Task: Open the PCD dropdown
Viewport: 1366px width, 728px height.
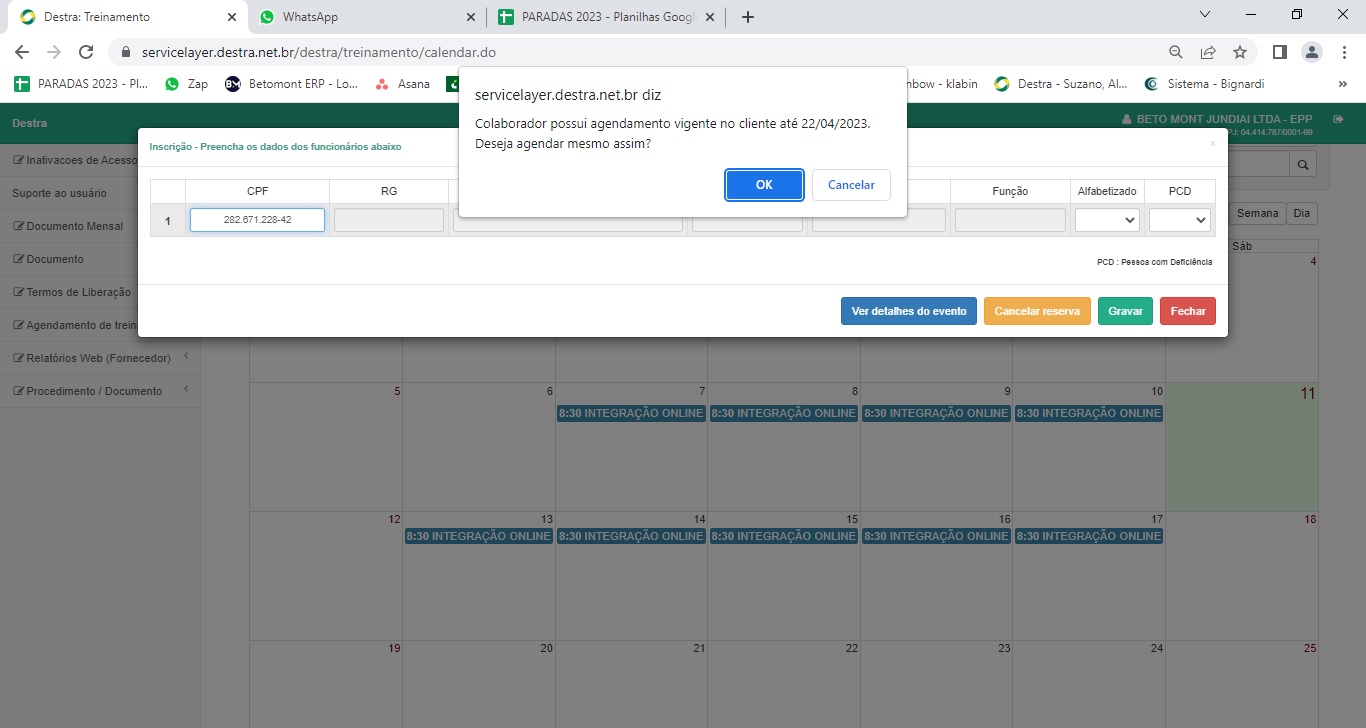Action: tap(1179, 220)
